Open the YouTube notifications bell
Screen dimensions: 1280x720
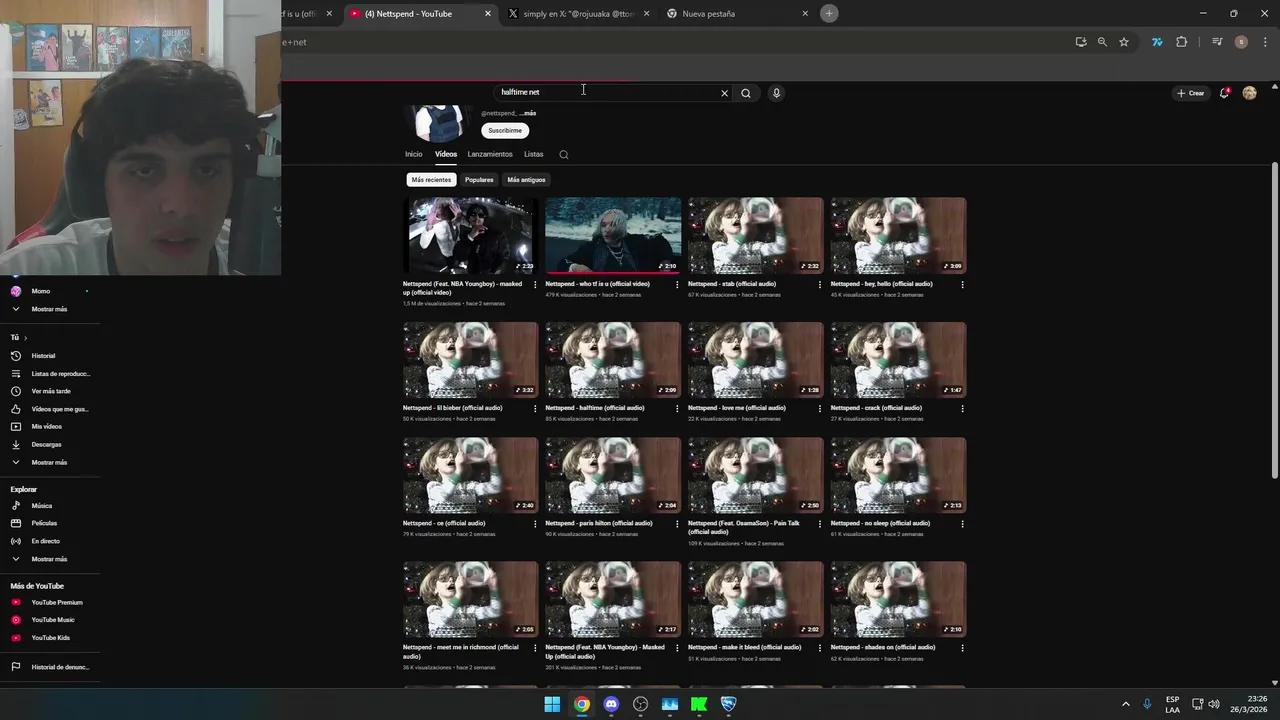pos(1224,93)
